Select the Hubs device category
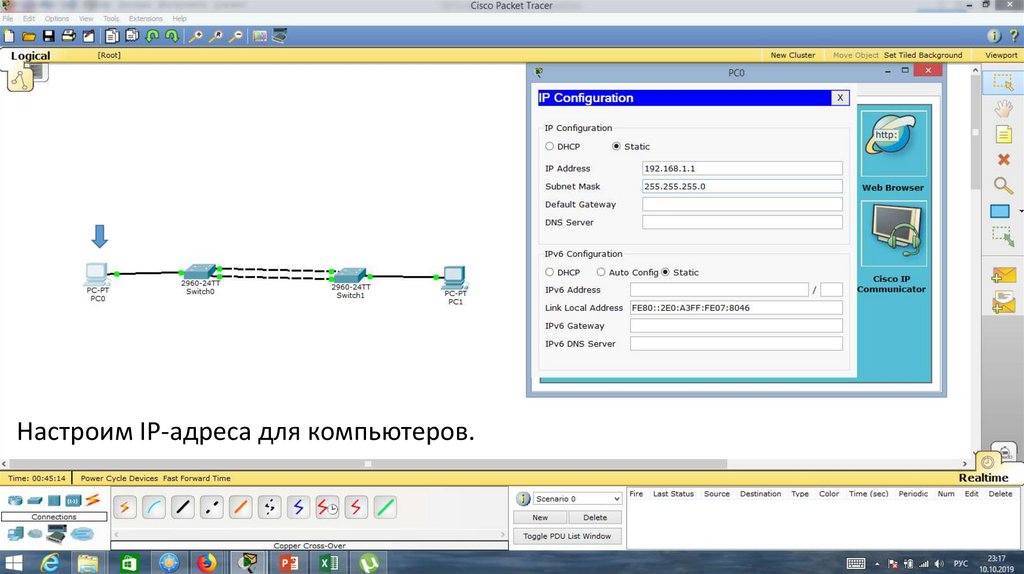This screenshot has width=1024, height=574. pos(54,501)
